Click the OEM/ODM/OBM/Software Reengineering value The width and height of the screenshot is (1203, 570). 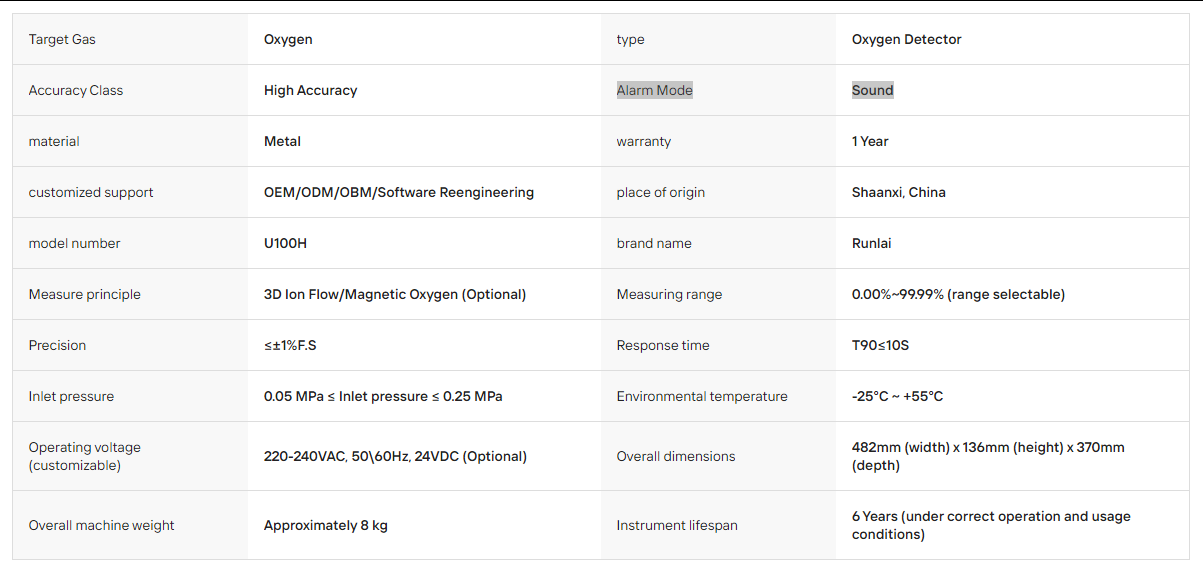click(398, 192)
